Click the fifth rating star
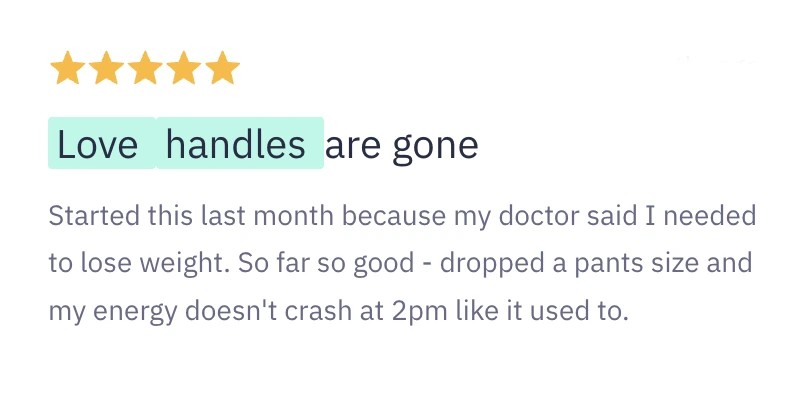812x412 pixels. point(222,69)
